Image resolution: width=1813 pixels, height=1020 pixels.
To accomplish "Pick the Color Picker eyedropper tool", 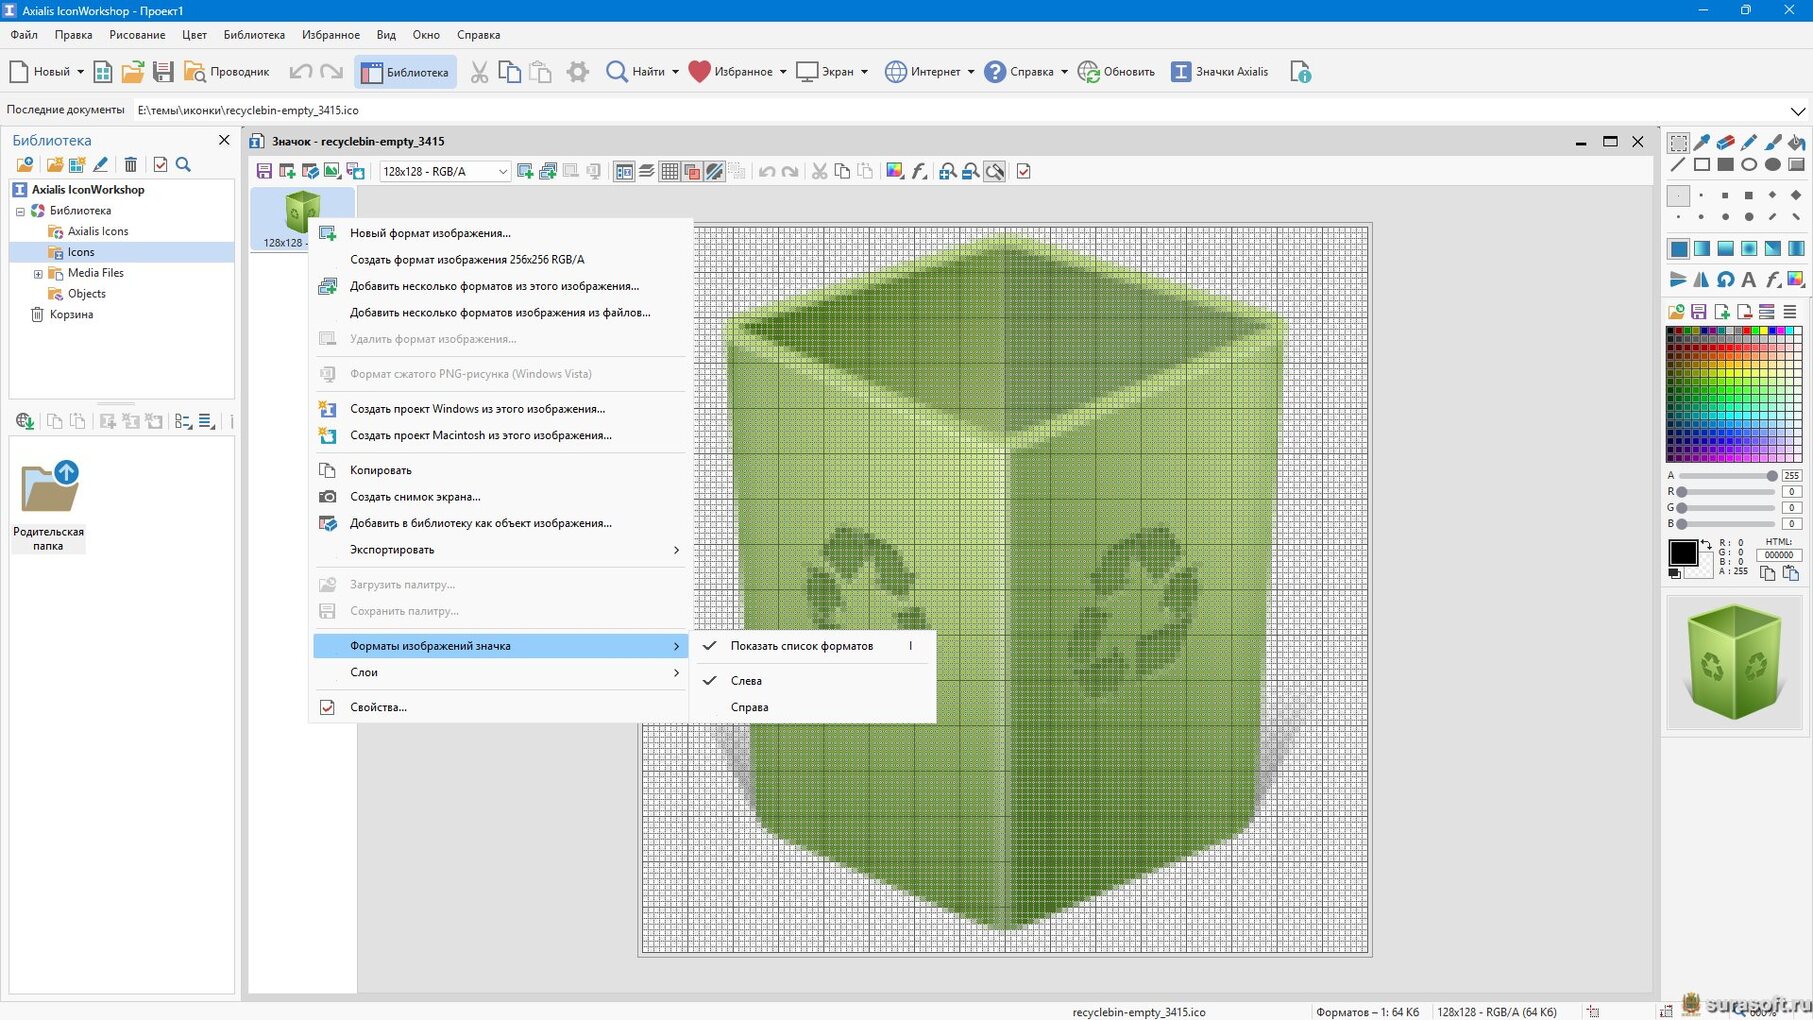I will tap(1702, 142).
